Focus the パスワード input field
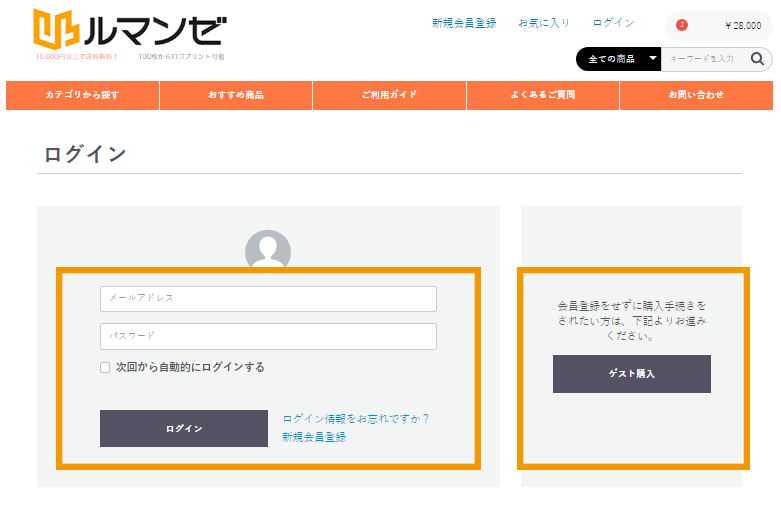The image size is (781, 512). click(x=268, y=336)
